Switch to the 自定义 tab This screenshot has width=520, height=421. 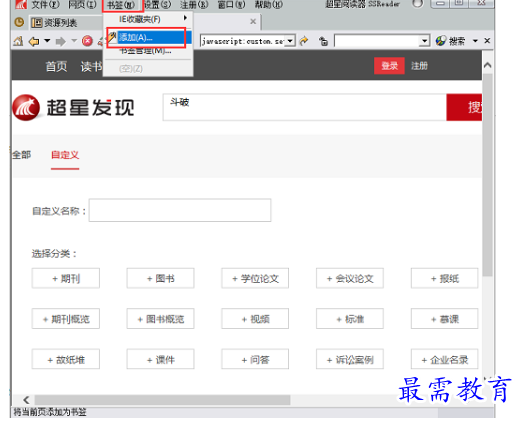tap(65, 155)
